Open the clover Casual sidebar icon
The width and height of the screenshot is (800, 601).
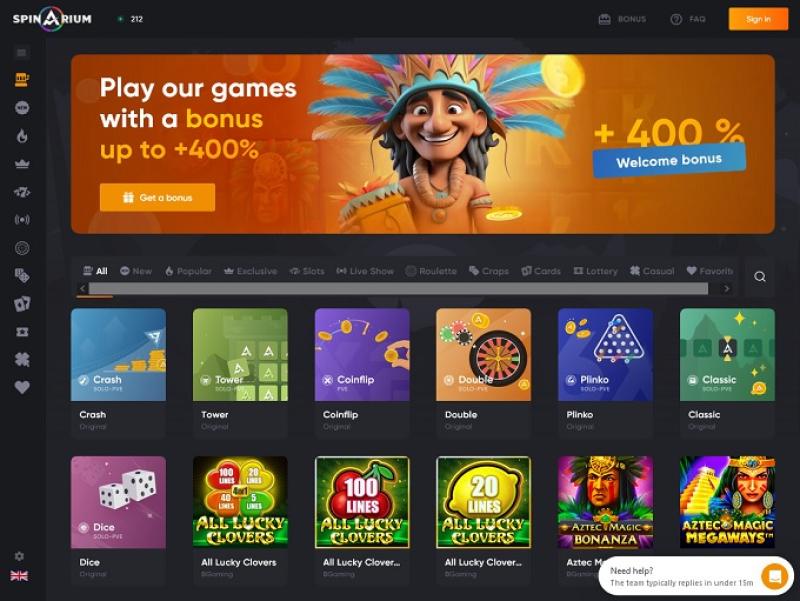(x=21, y=360)
